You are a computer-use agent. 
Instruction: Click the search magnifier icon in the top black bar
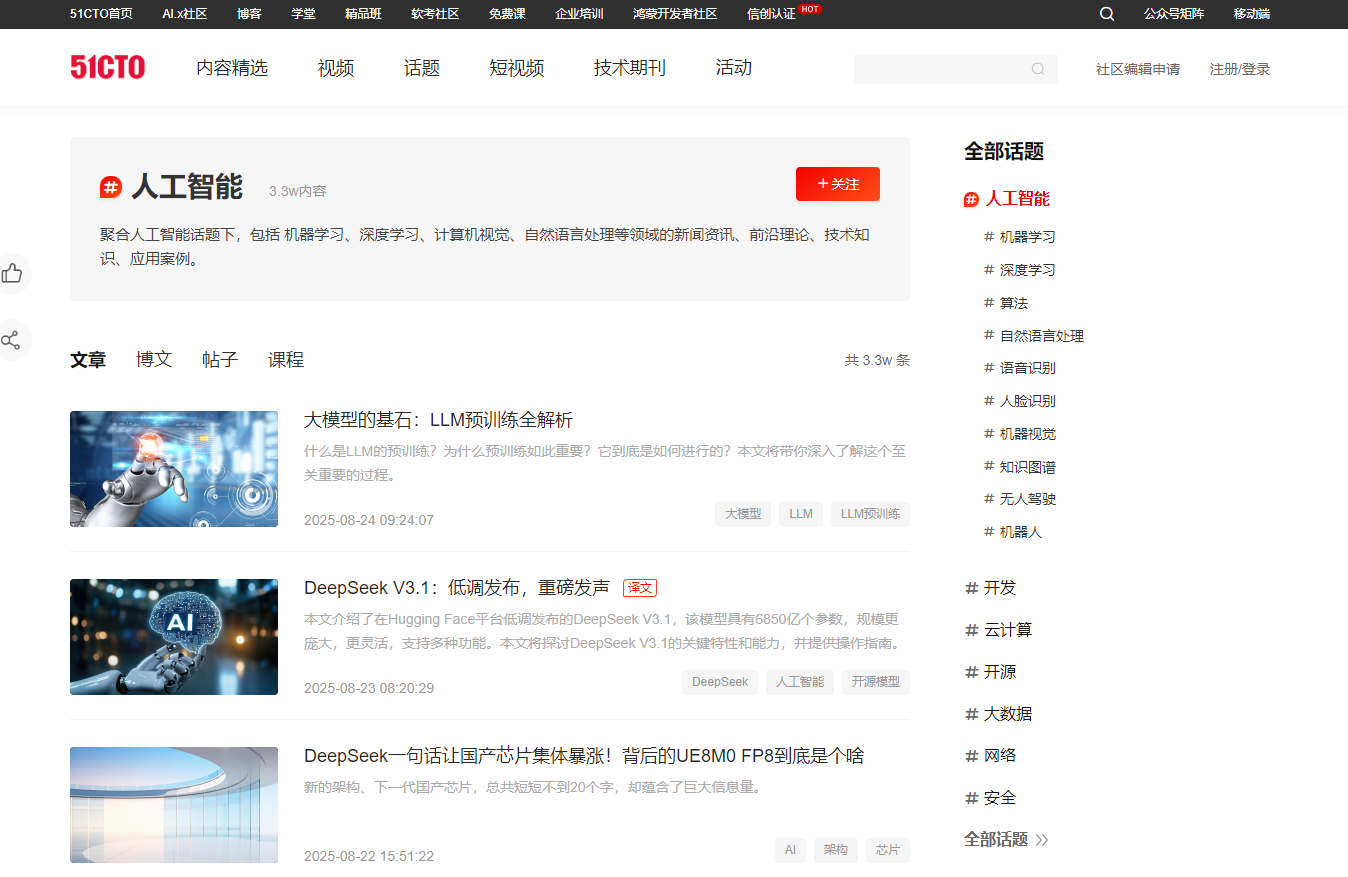pyautogui.click(x=1106, y=14)
